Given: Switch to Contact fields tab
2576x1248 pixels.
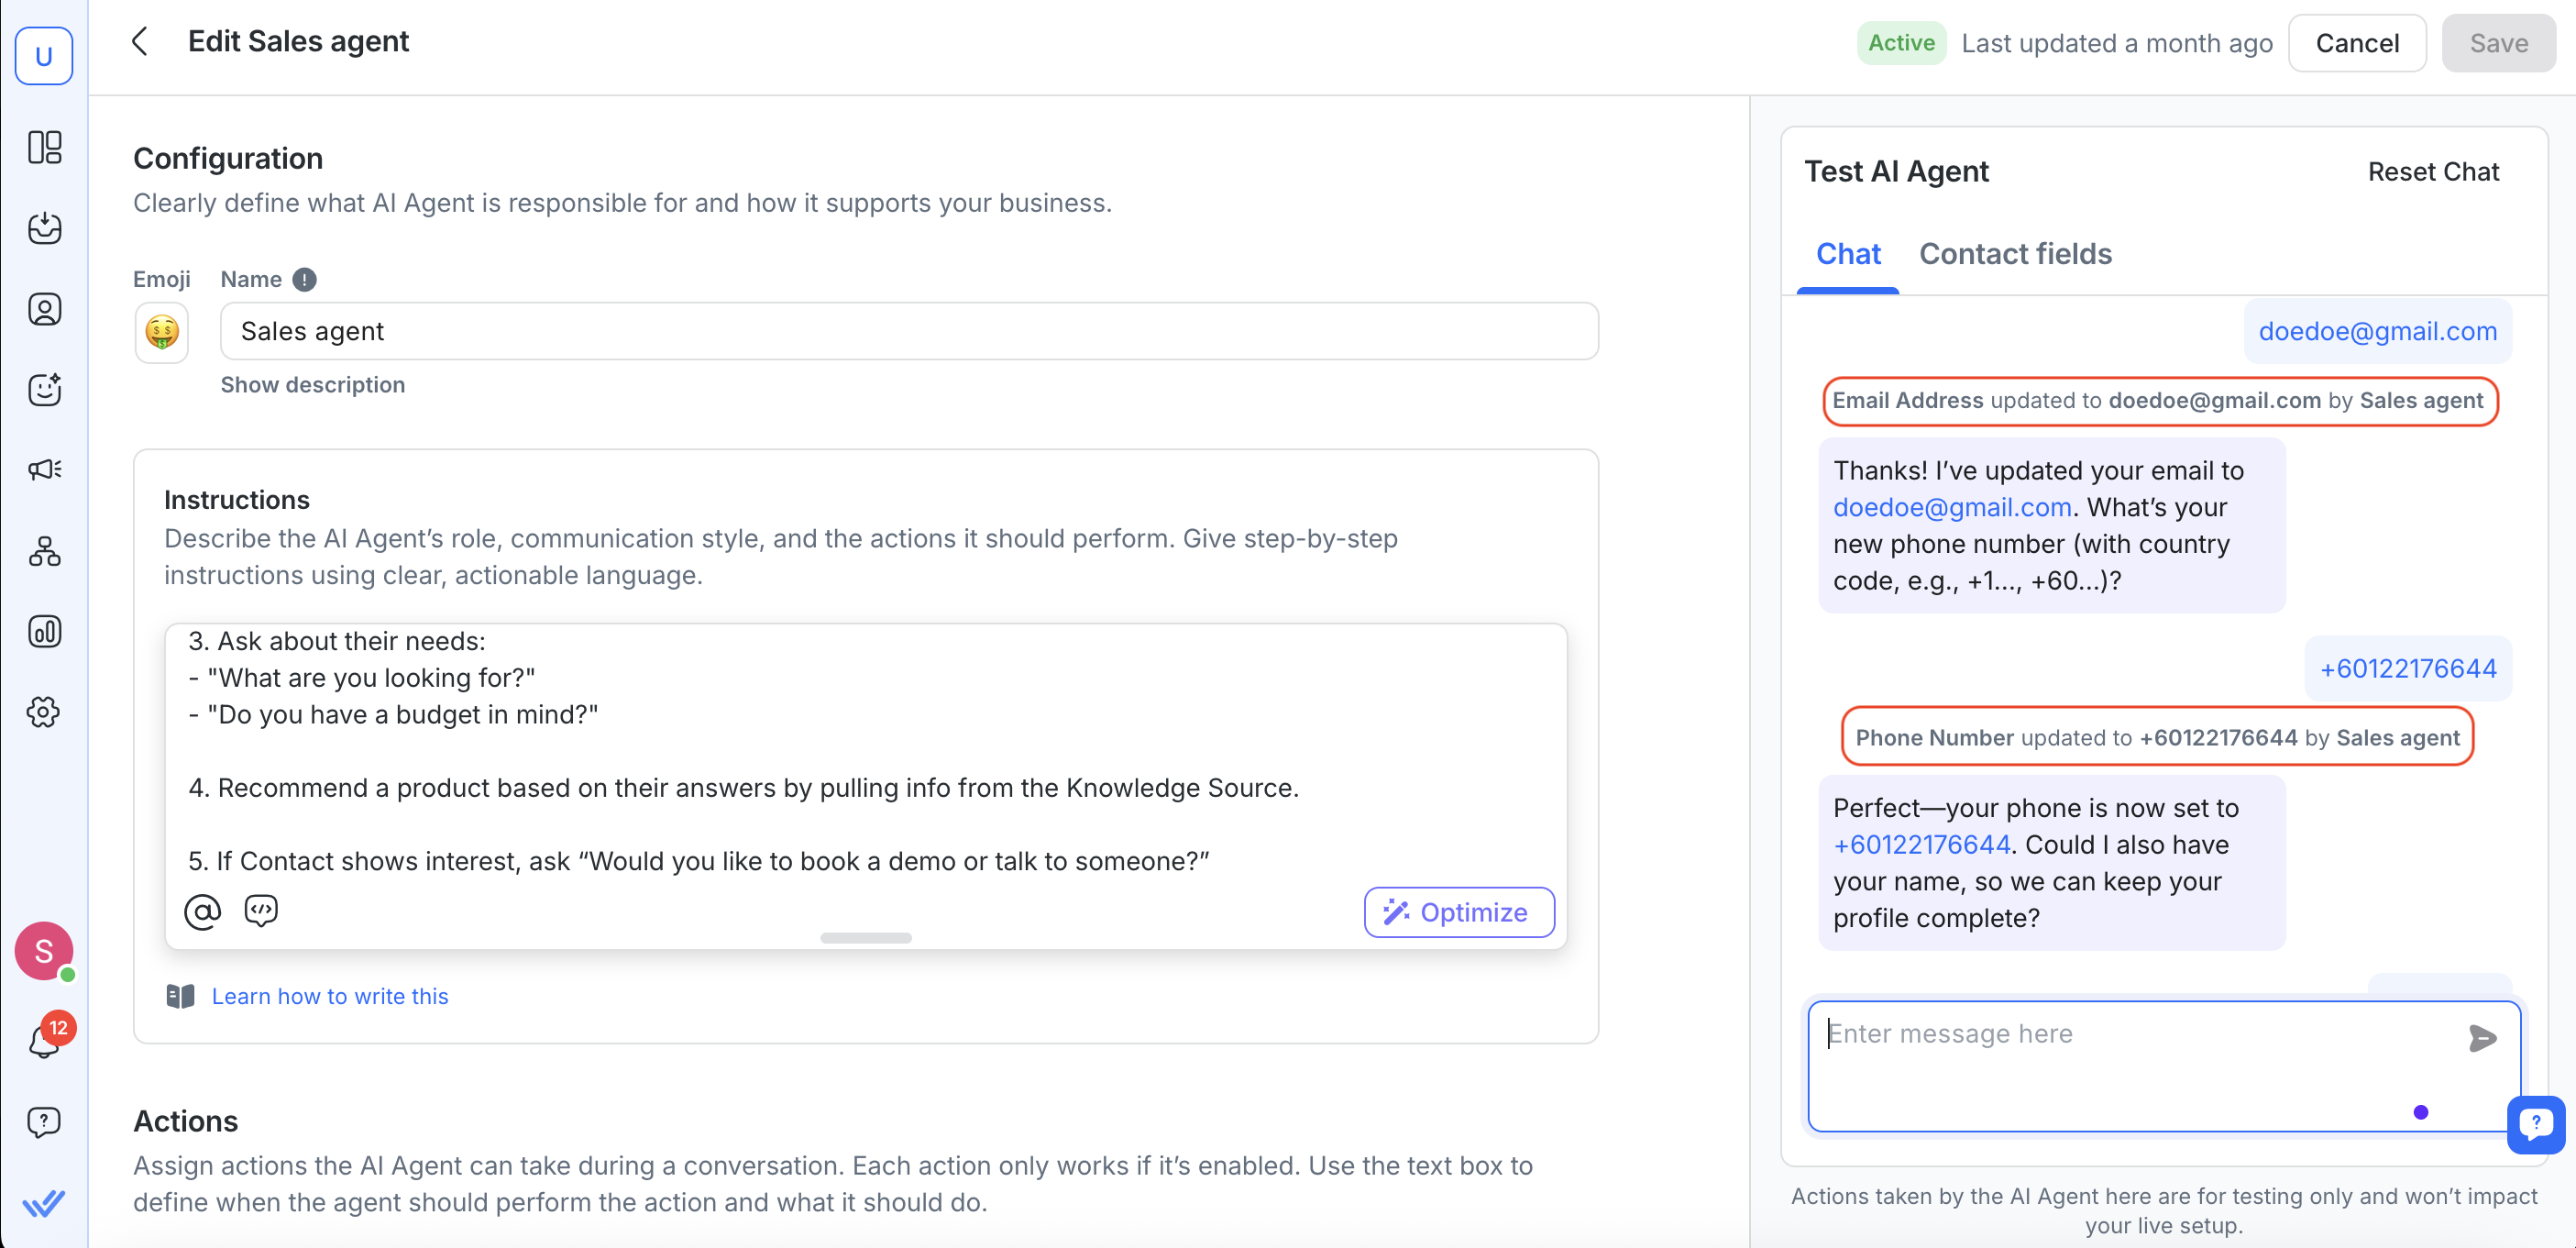Looking at the screenshot, I should coord(2014,254).
